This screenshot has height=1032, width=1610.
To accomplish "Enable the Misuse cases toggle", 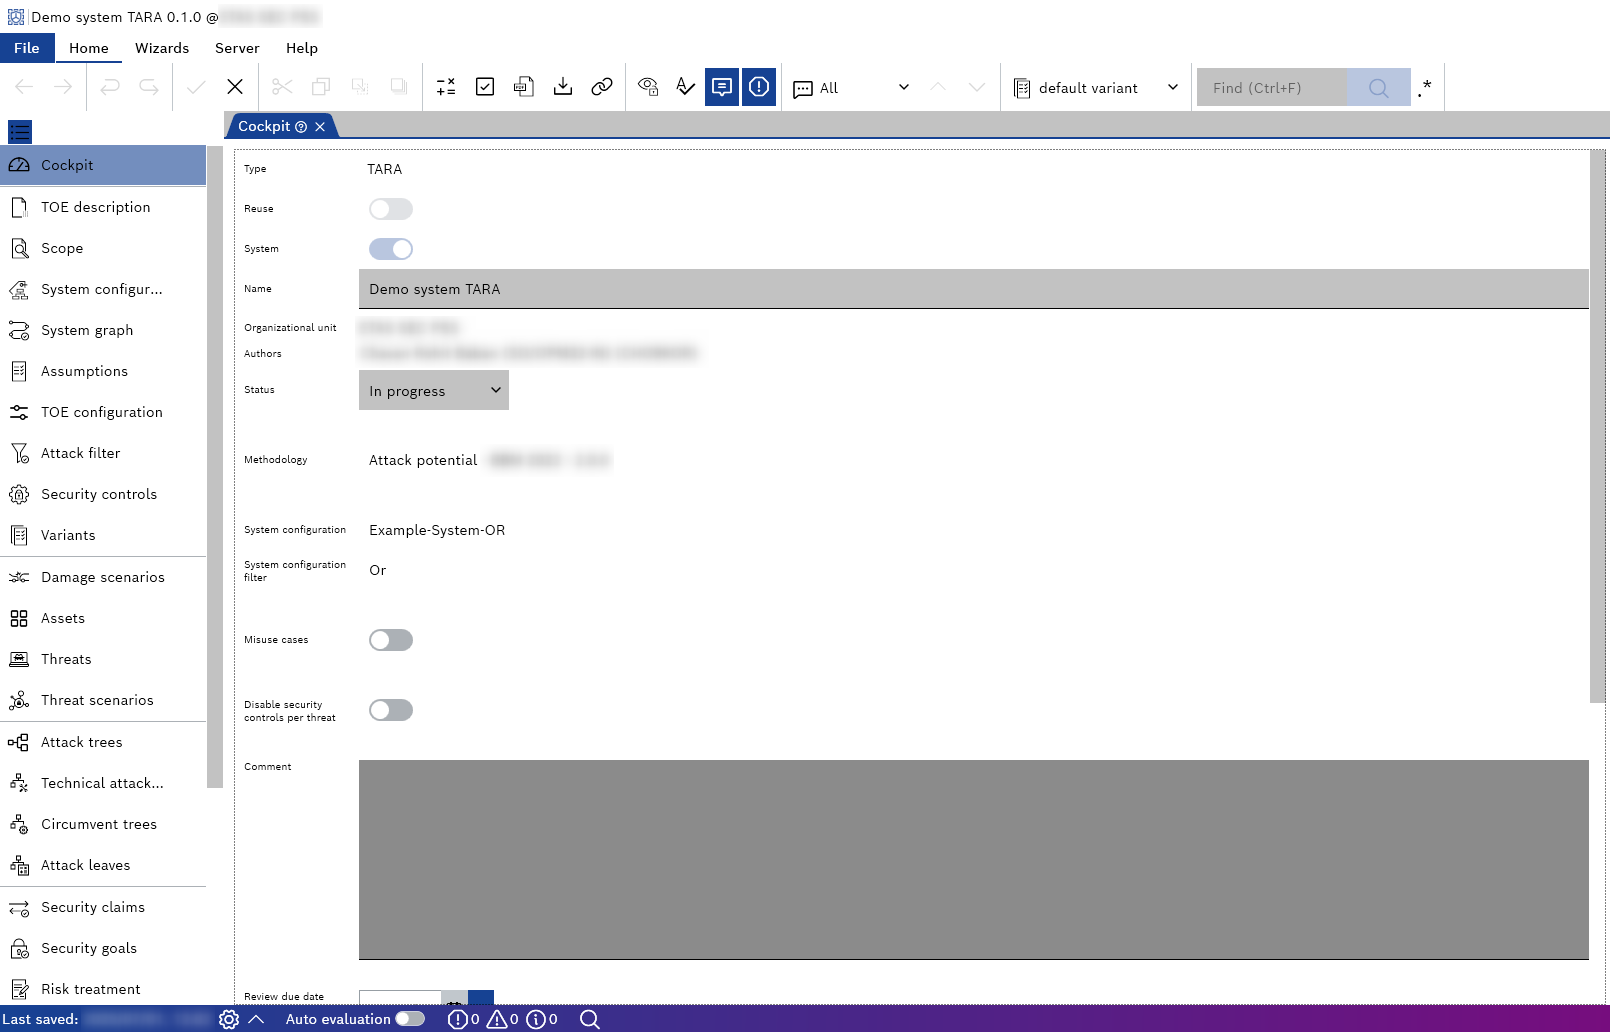I will (390, 640).
